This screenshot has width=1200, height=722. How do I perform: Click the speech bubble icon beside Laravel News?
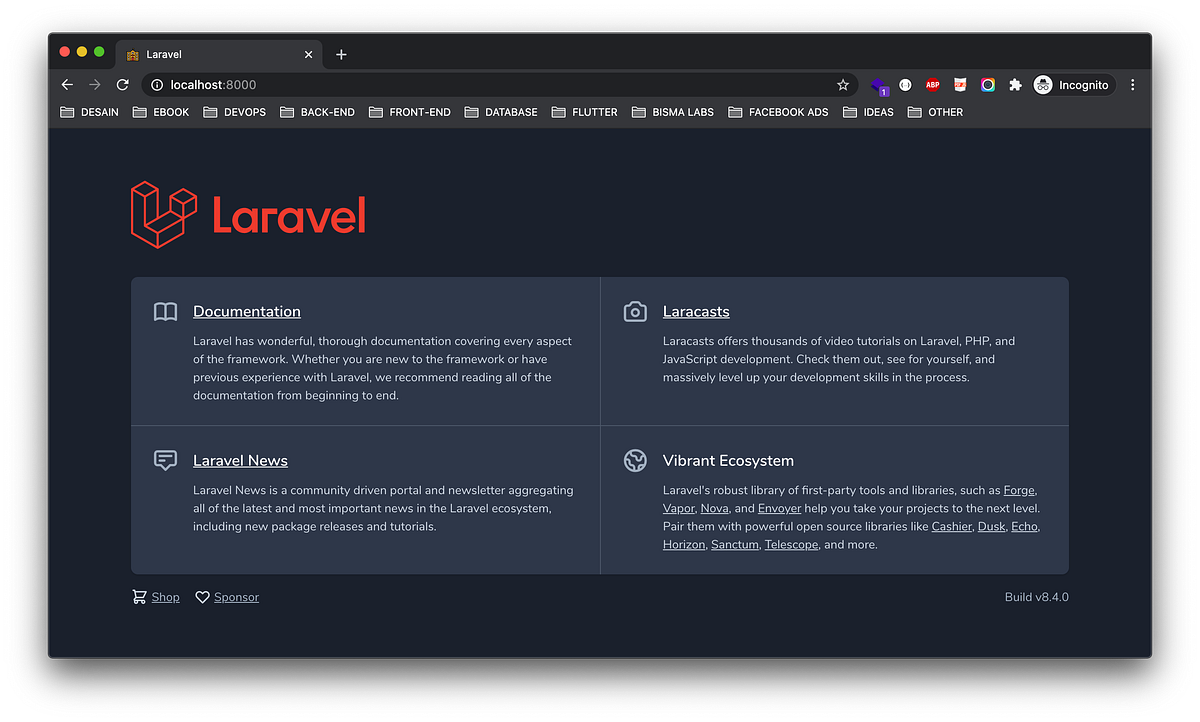tap(165, 460)
